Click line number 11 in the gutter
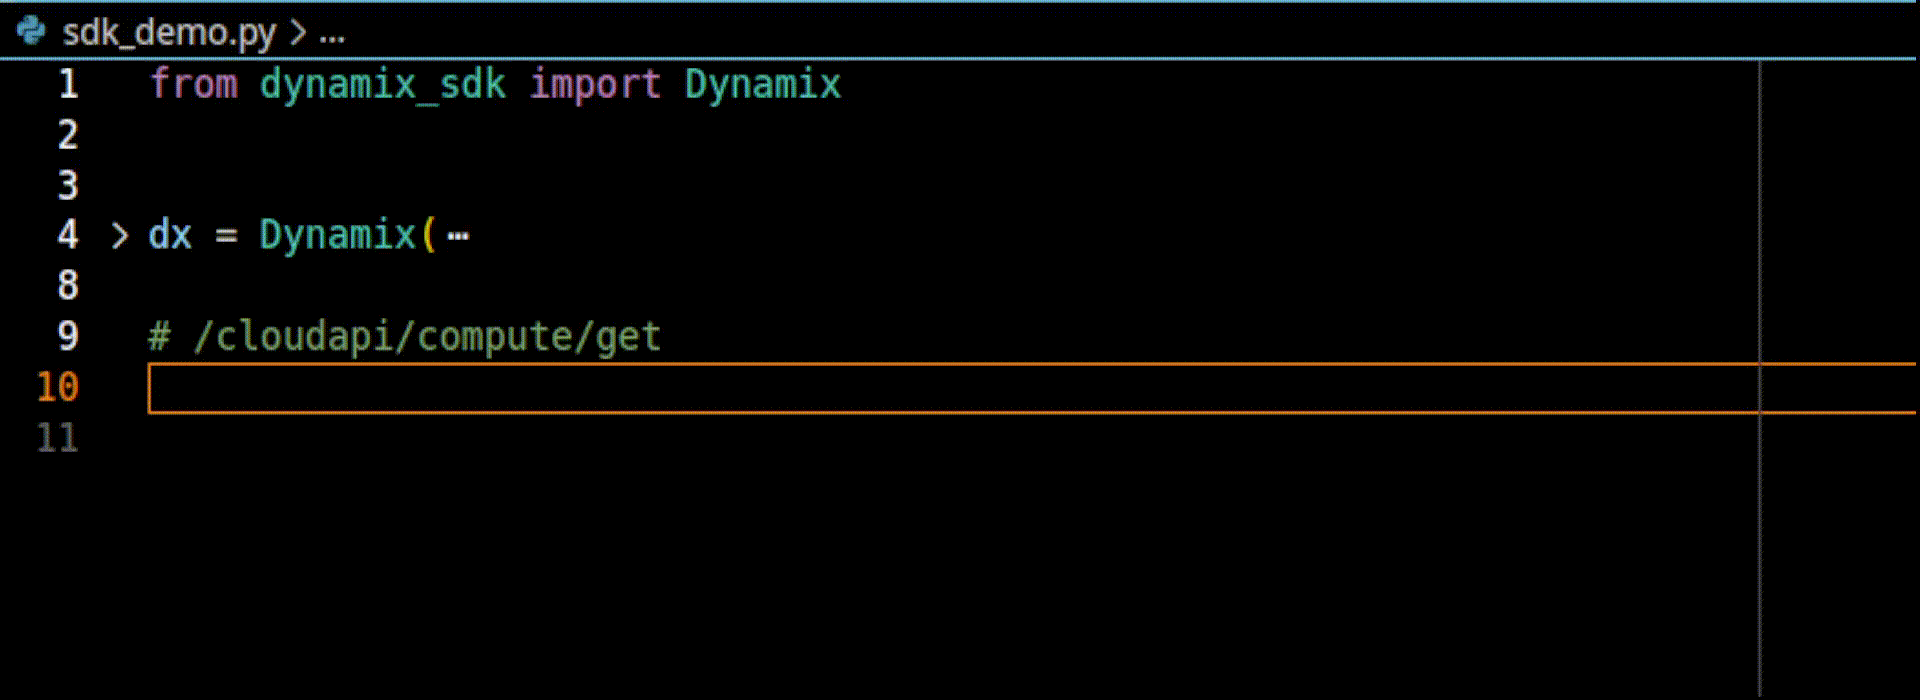This screenshot has width=1920, height=700. click(57, 438)
